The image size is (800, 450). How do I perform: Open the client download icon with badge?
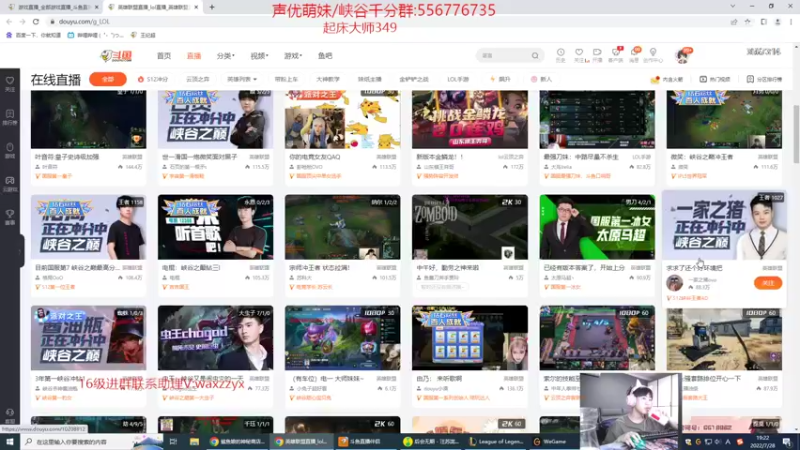(x=615, y=55)
